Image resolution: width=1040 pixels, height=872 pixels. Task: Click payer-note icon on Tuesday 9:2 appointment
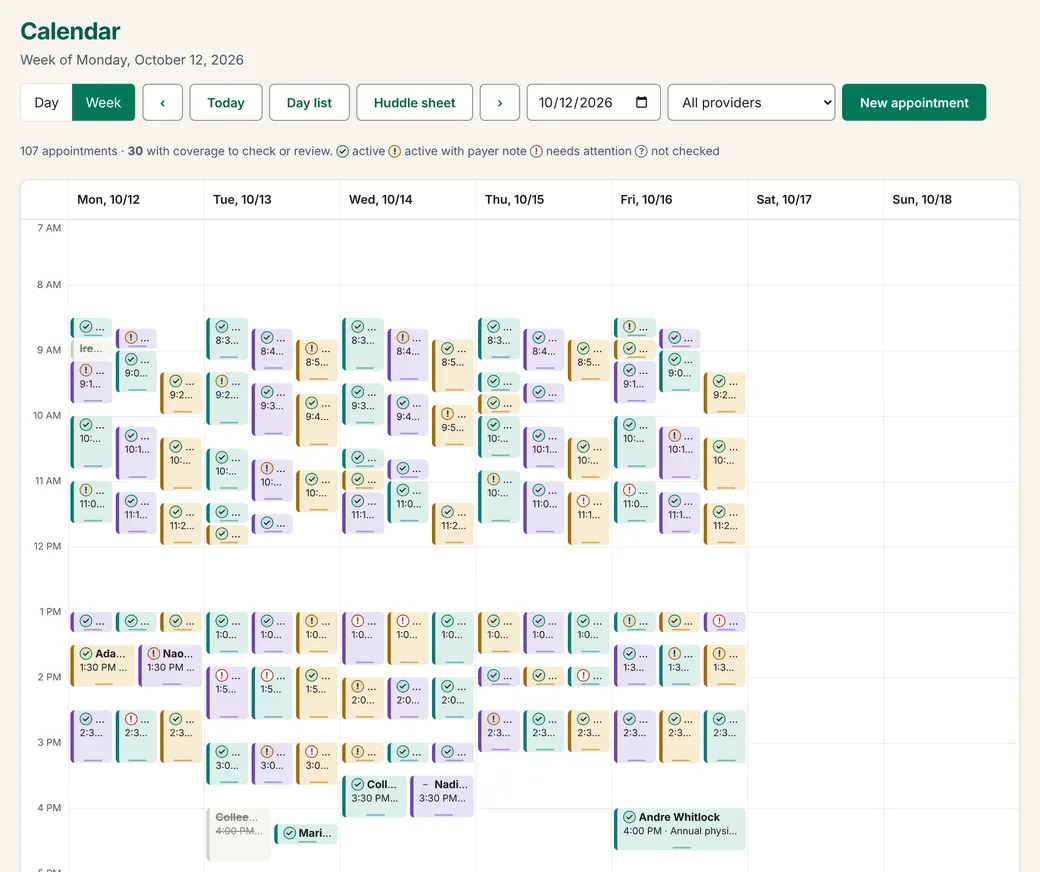[x=222, y=381]
